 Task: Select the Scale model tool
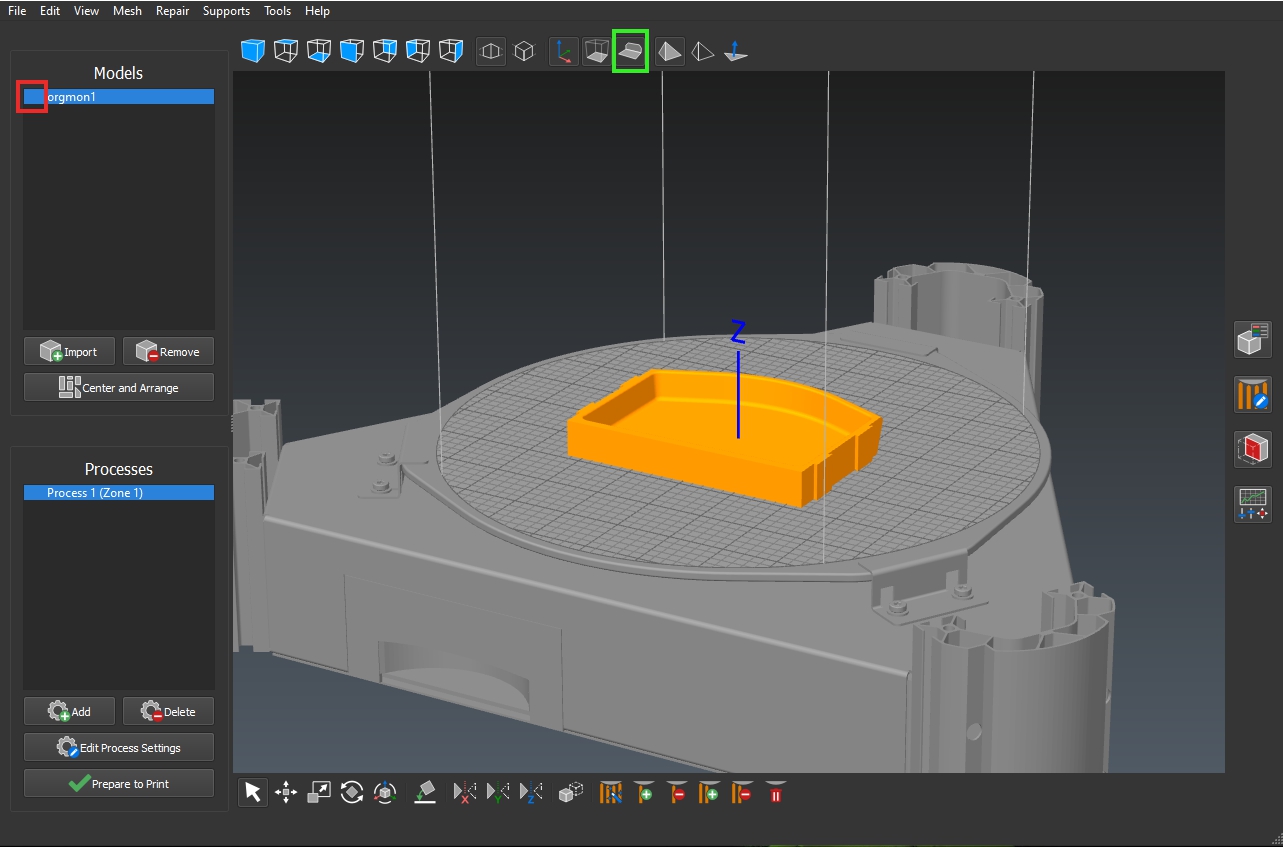click(x=319, y=793)
